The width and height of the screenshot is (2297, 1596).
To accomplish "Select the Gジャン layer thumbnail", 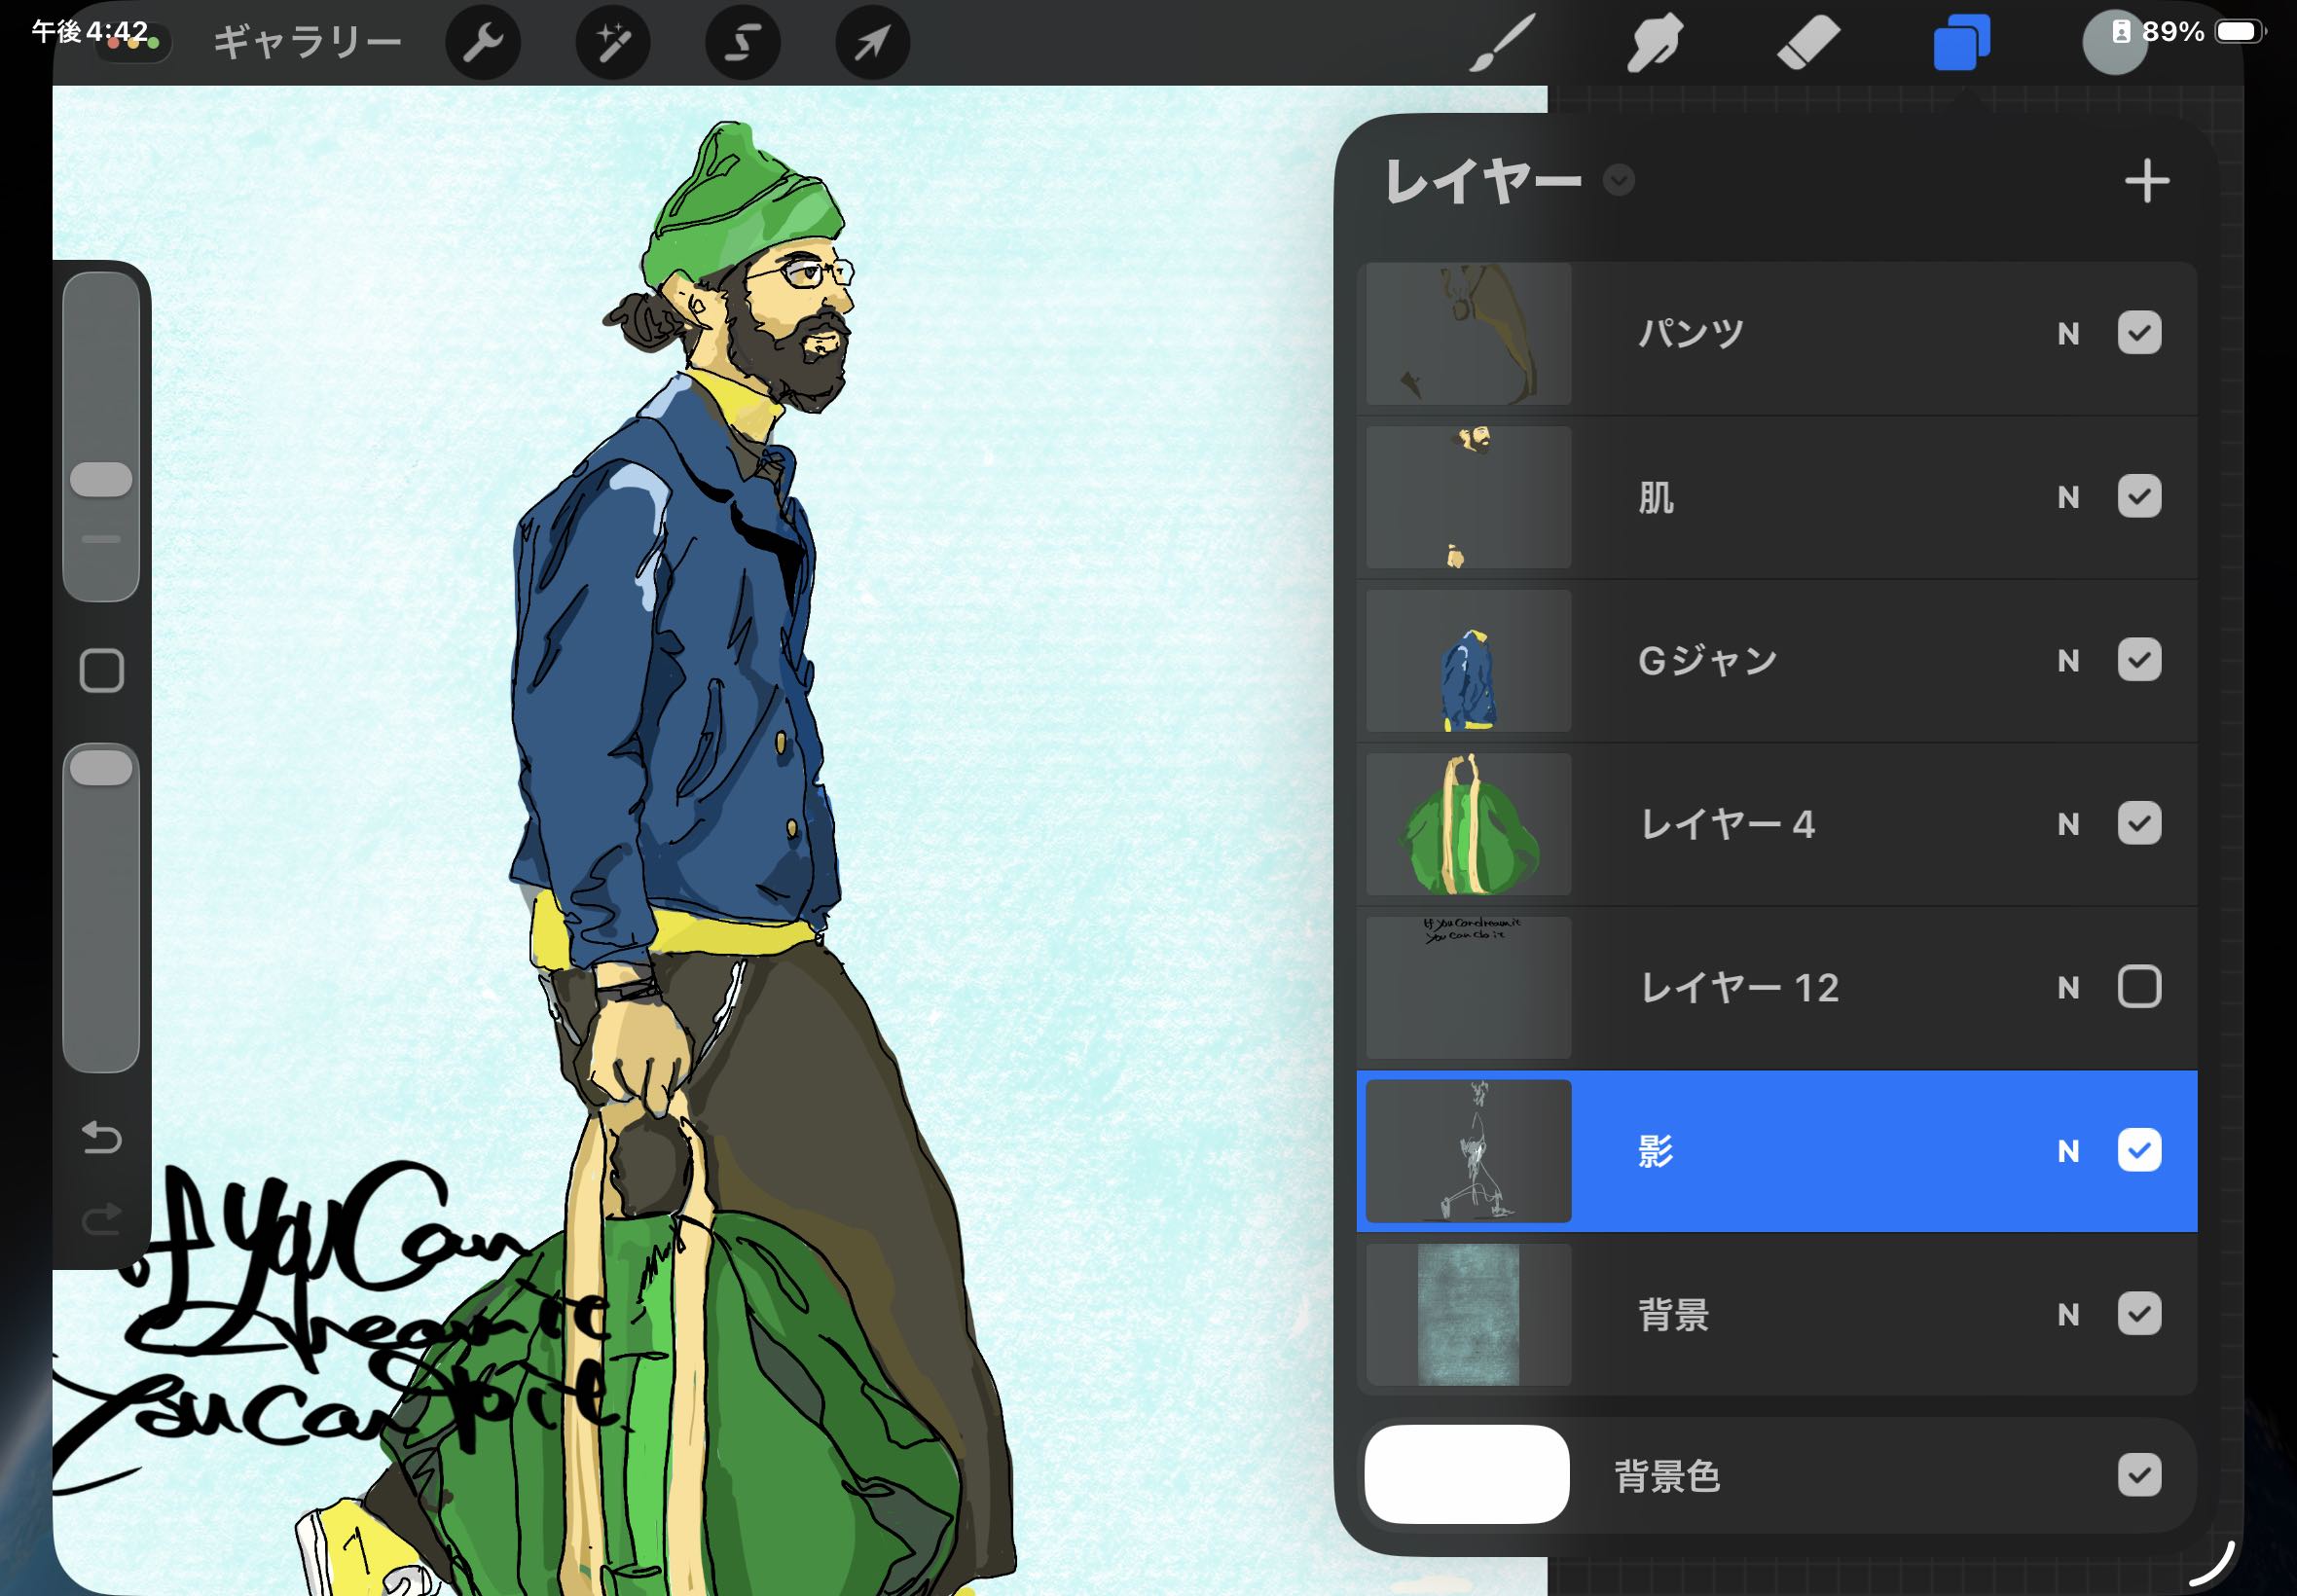I will point(1468,661).
